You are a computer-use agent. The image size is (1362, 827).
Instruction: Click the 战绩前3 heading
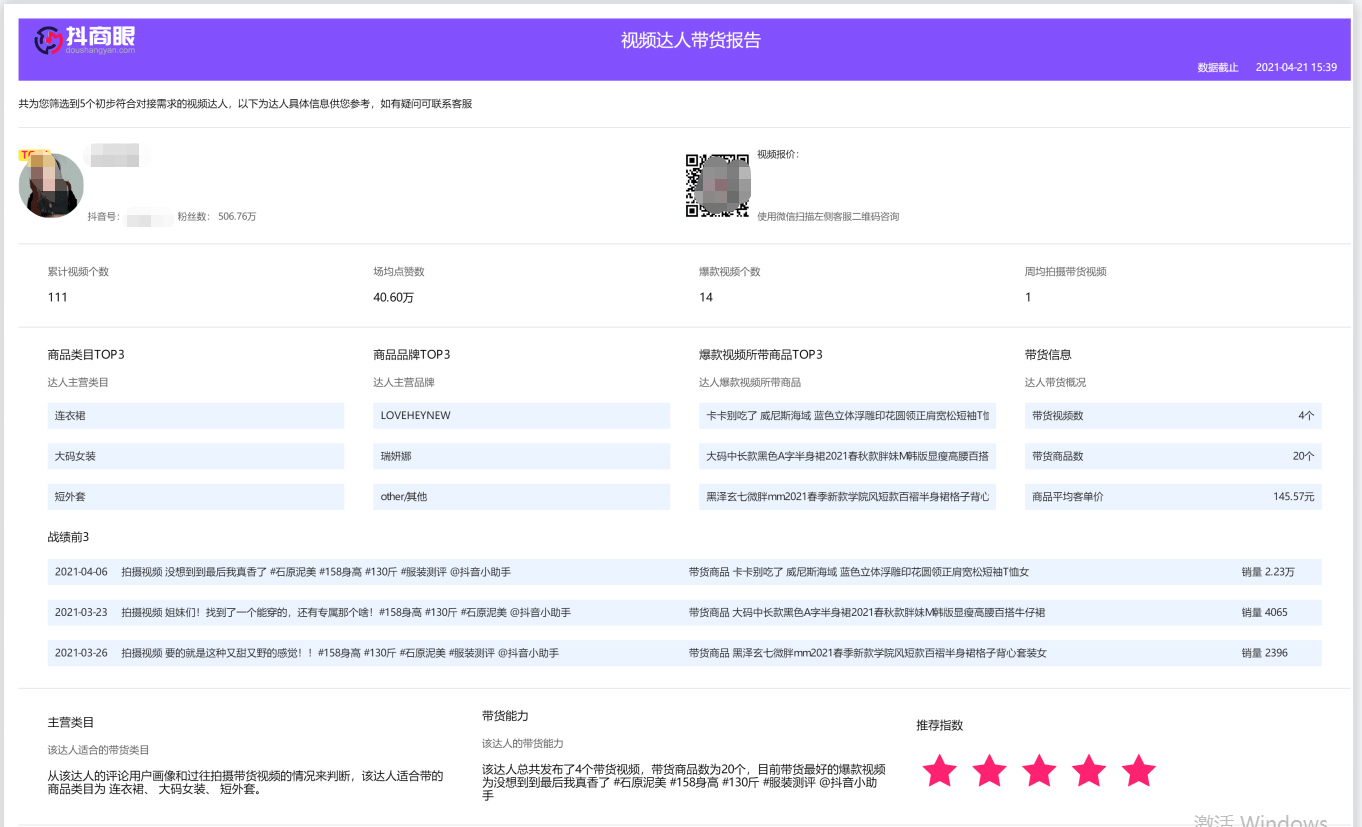(x=68, y=537)
